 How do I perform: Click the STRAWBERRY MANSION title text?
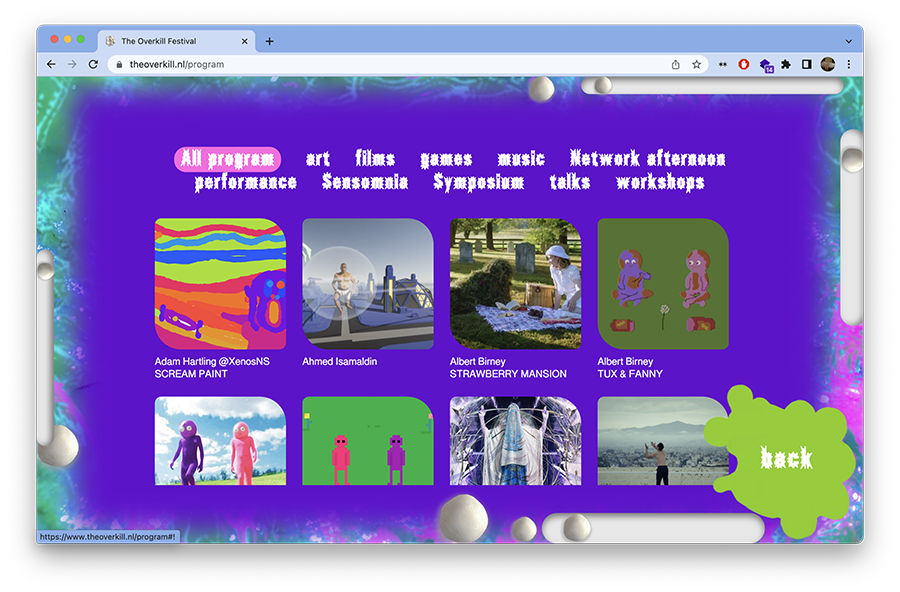[x=508, y=374]
